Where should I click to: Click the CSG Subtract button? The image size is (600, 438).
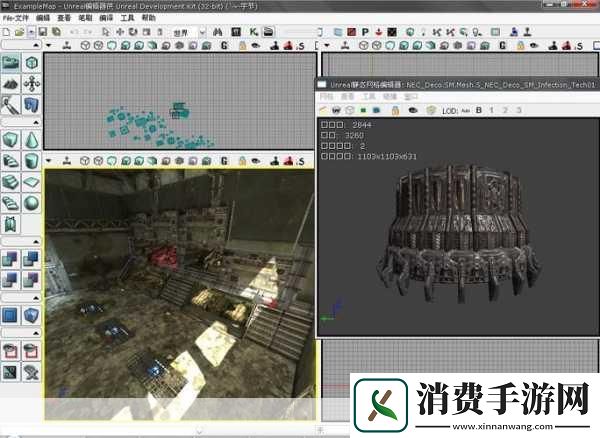[x=31, y=259]
